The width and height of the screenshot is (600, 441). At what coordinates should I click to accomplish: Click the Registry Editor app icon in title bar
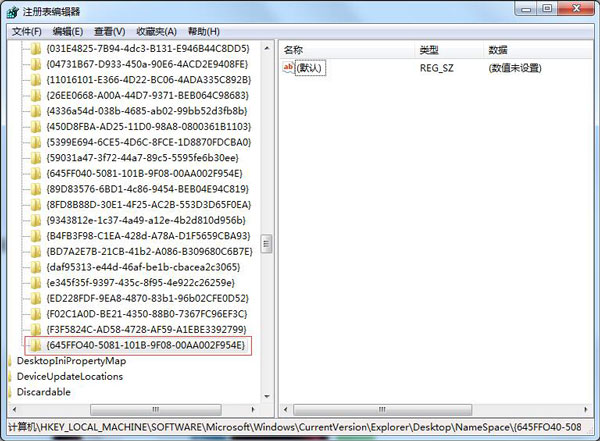click(12, 12)
